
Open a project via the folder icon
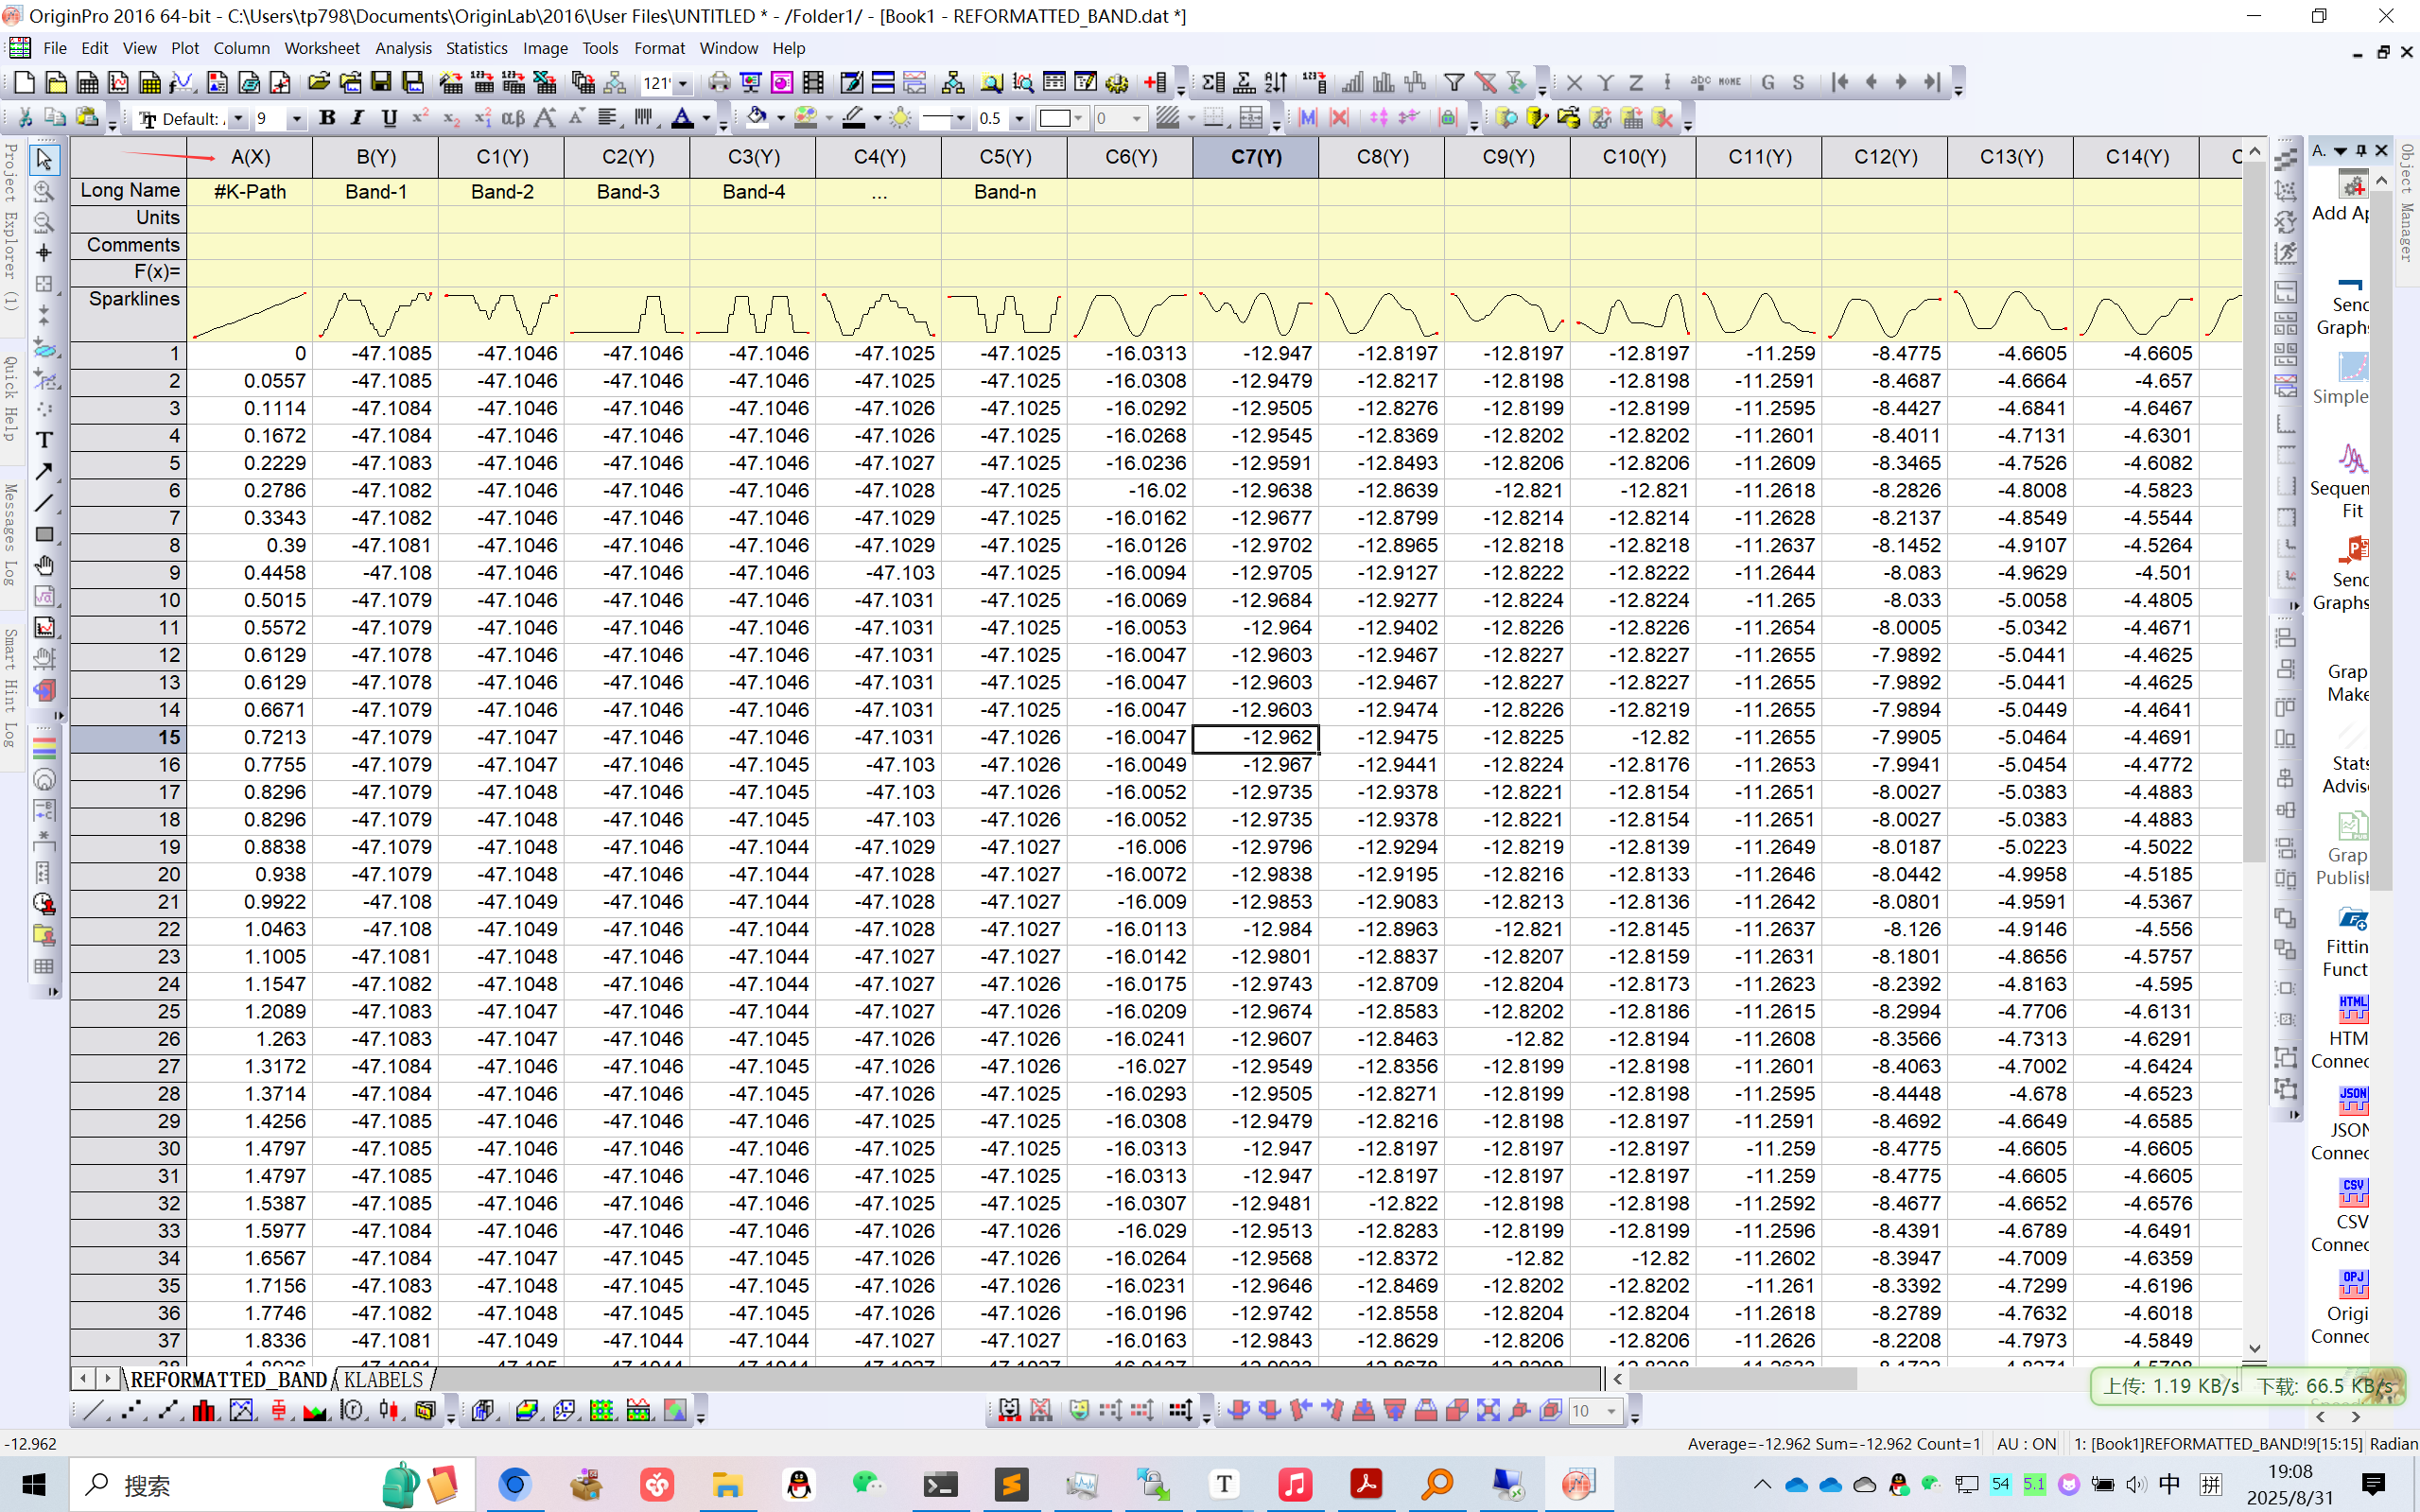pos(319,83)
